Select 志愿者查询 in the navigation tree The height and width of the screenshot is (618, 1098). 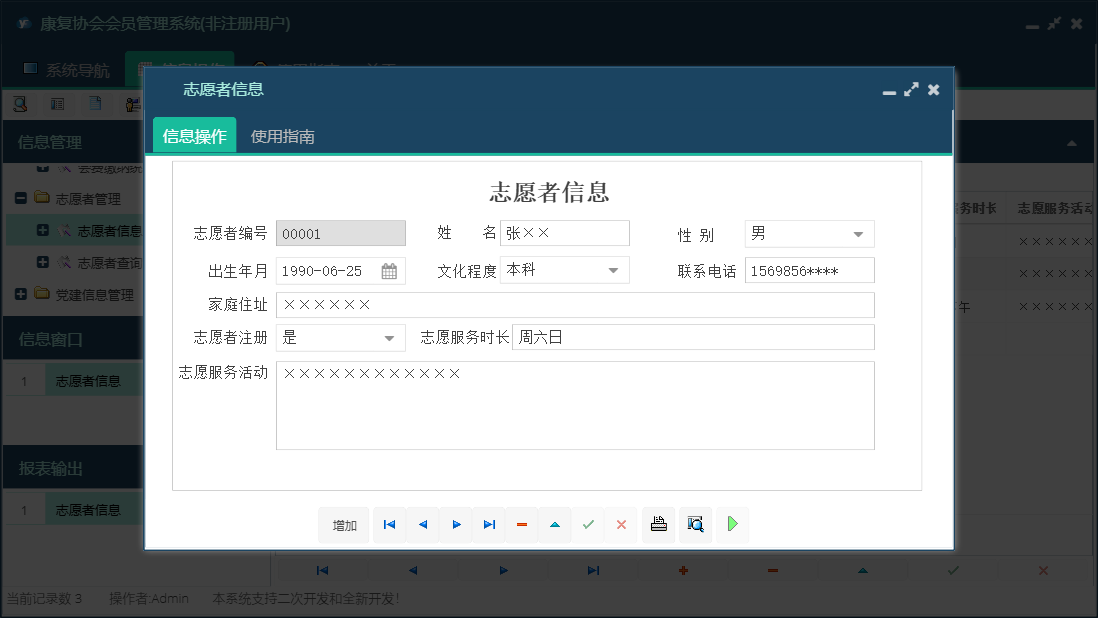tap(108, 261)
